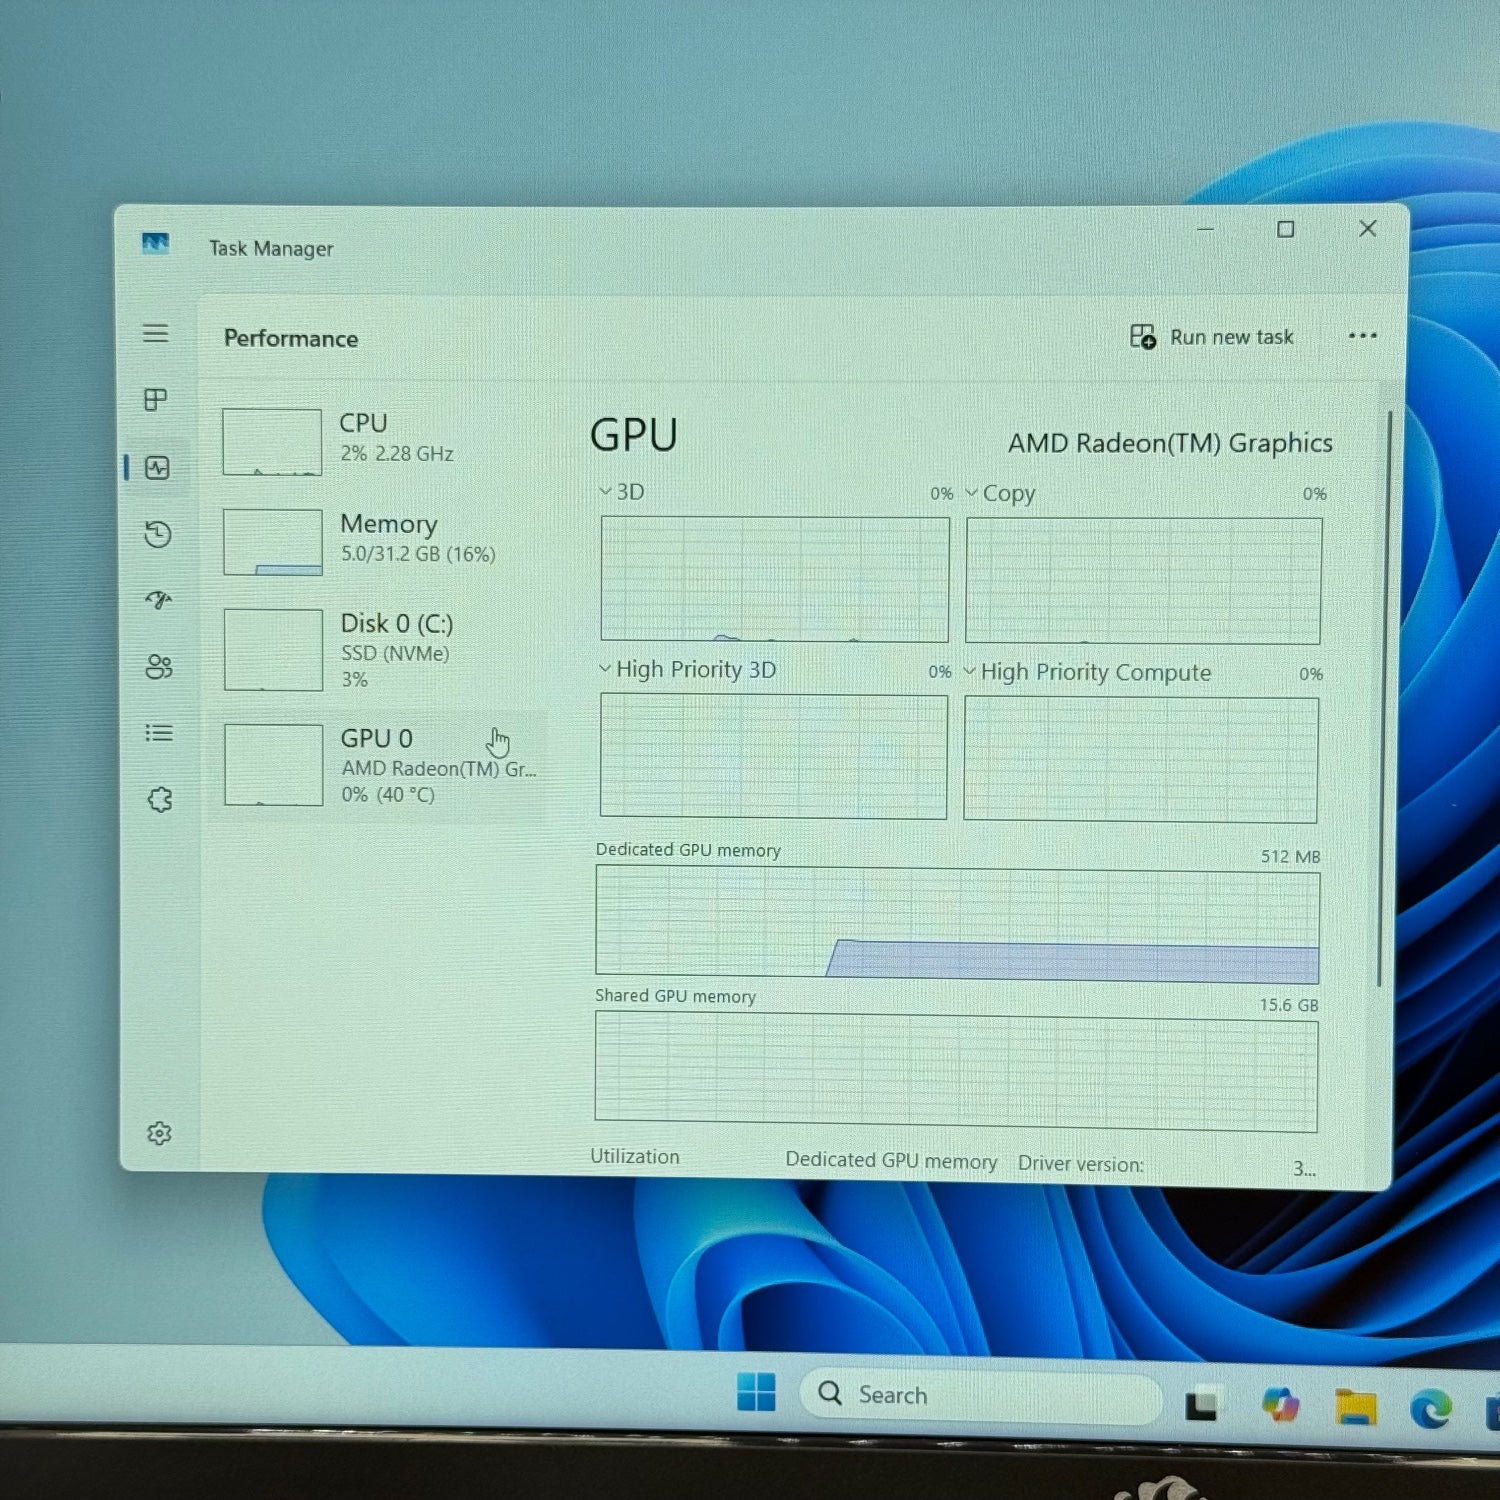The width and height of the screenshot is (1500, 1500).
Task: Go to the Processes page icon
Action: point(156,400)
